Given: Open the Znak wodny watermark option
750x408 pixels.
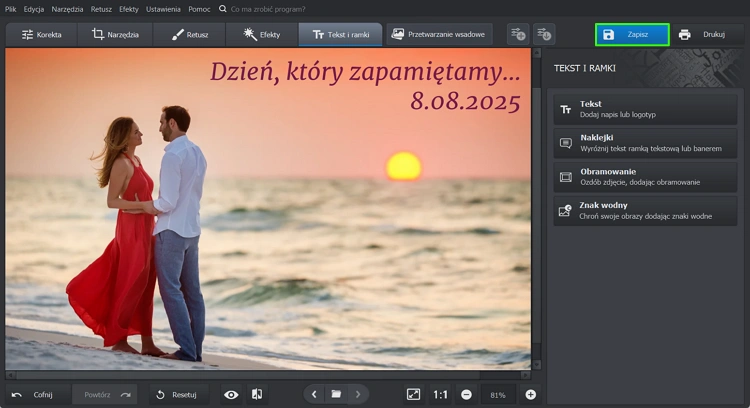Looking at the screenshot, I should 645,210.
